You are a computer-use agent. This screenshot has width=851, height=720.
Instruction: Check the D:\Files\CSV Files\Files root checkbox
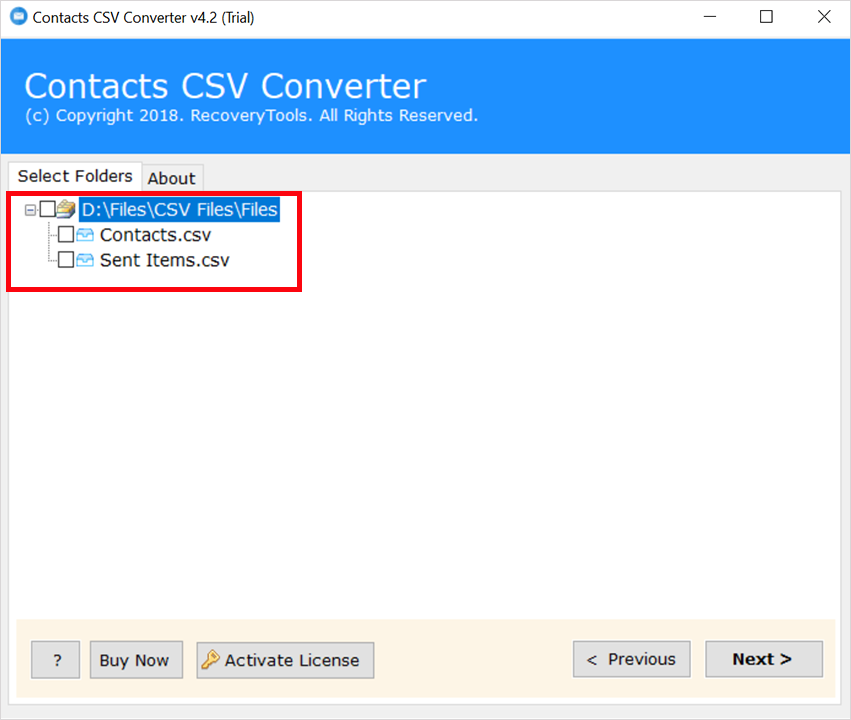pos(48,209)
